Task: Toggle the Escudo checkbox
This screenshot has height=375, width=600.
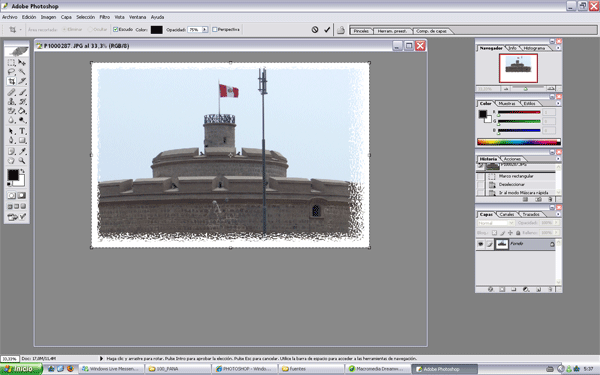Action: [116, 29]
